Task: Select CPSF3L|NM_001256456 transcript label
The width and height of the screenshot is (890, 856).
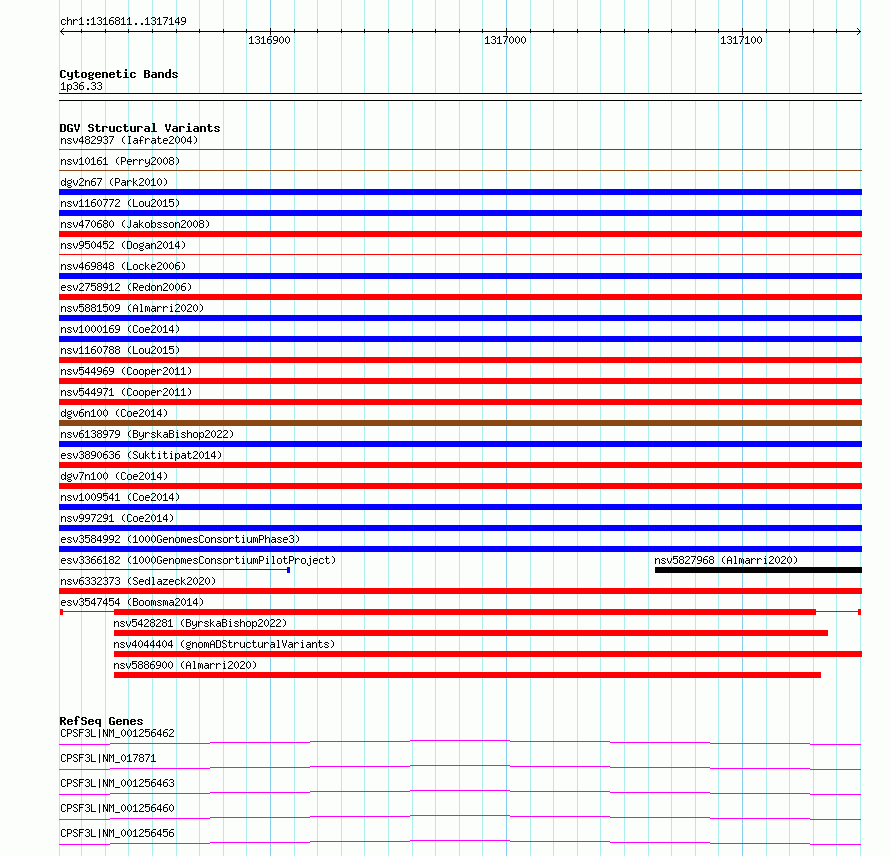Action: [x=117, y=833]
